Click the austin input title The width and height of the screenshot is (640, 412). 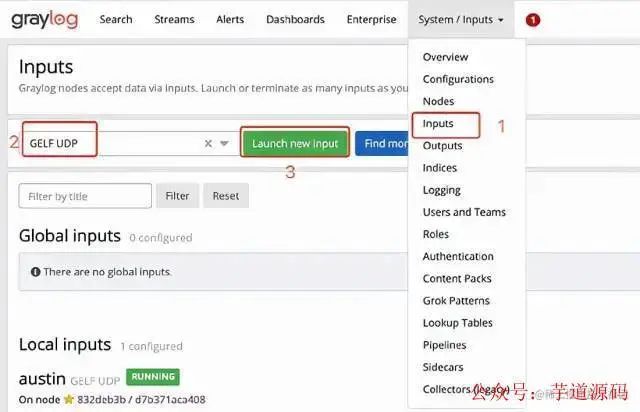click(x=42, y=379)
